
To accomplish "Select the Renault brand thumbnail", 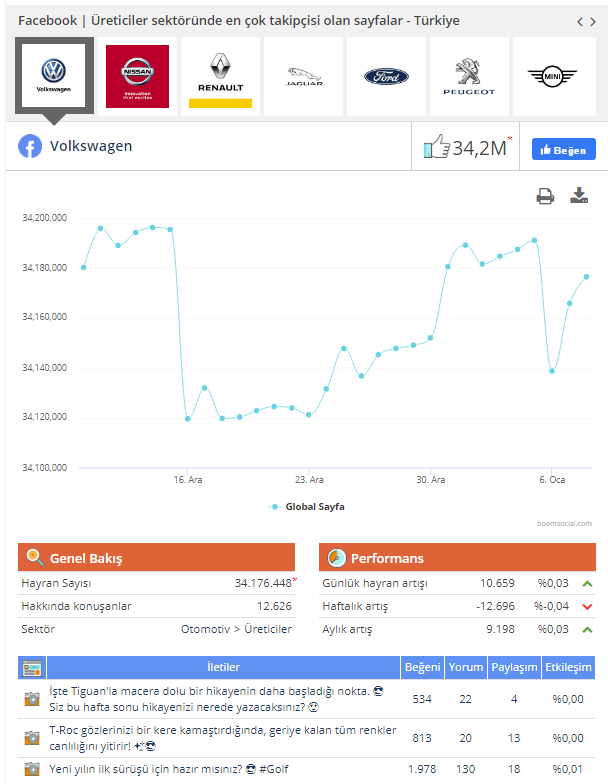I will tap(220, 76).
